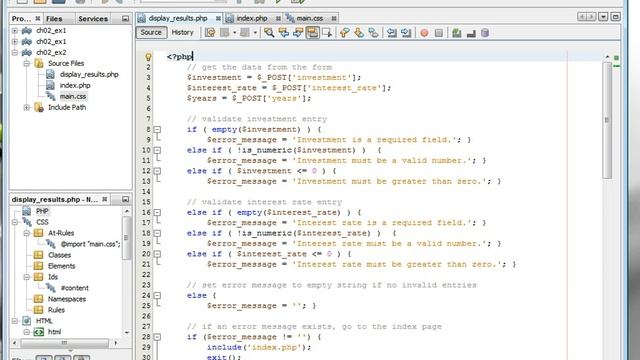The height and width of the screenshot is (360, 640).
Task: Close the display_results.php editor tab
Action: point(218,18)
